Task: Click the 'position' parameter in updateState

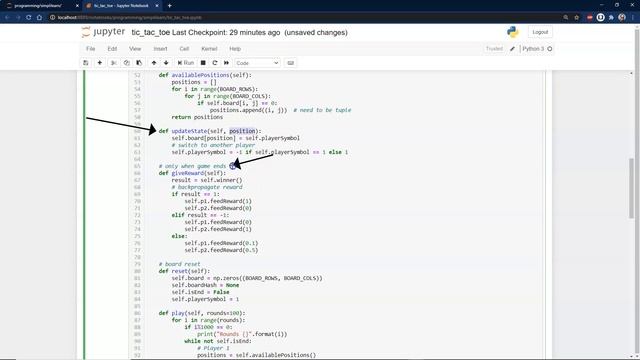Action: (242, 131)
